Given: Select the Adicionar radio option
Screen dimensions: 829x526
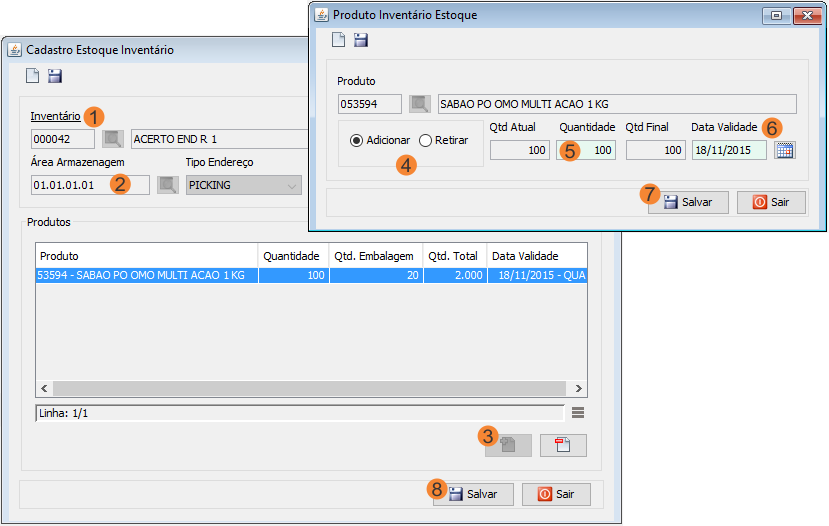Looking at the screenshot, I should point(357,141).
